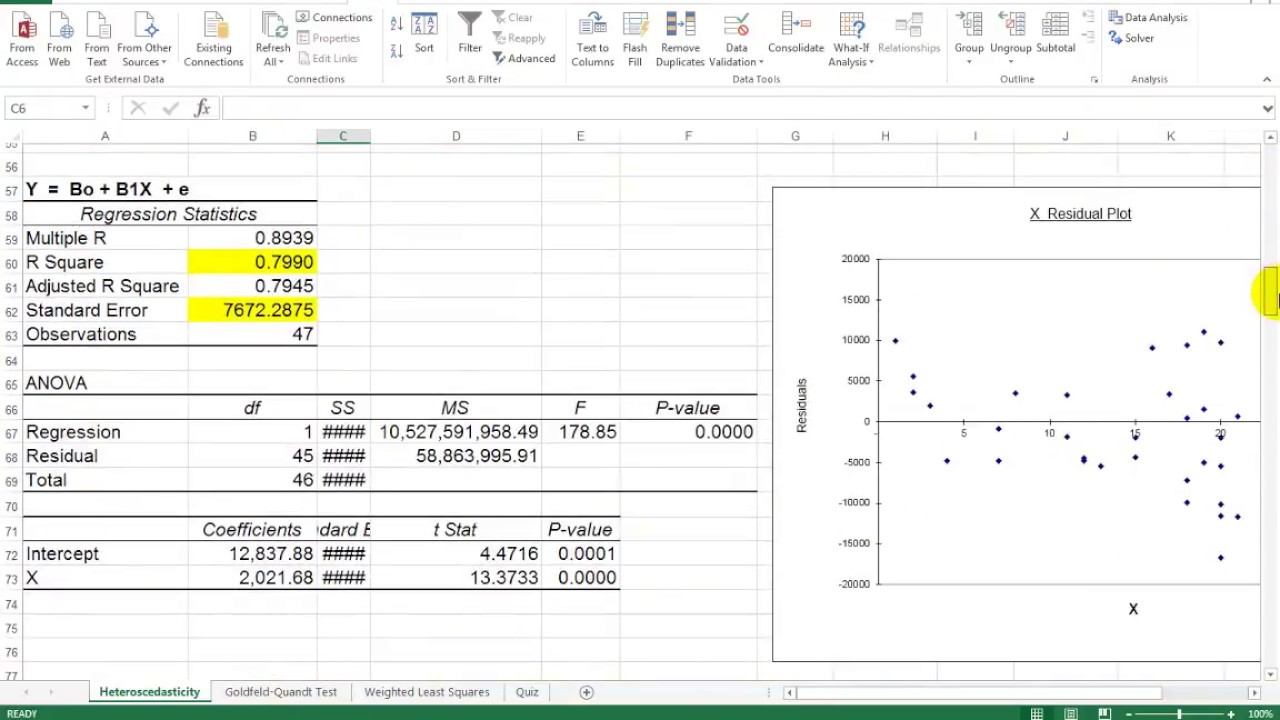Image resolution: width=1280 pixels, height=720 pixels.
Task: Open Data Analysis tools
Action: click(1147, 17)
